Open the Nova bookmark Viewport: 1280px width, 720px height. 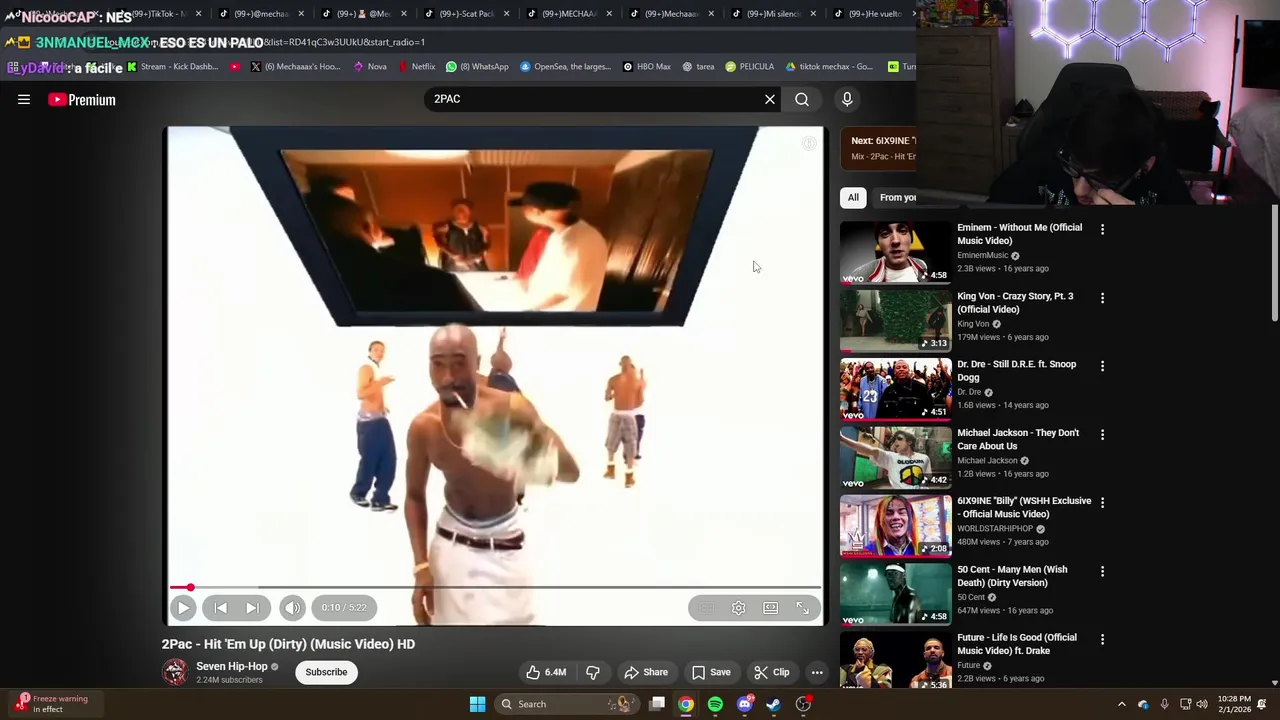pyautogui.click(x=370, y=66)
